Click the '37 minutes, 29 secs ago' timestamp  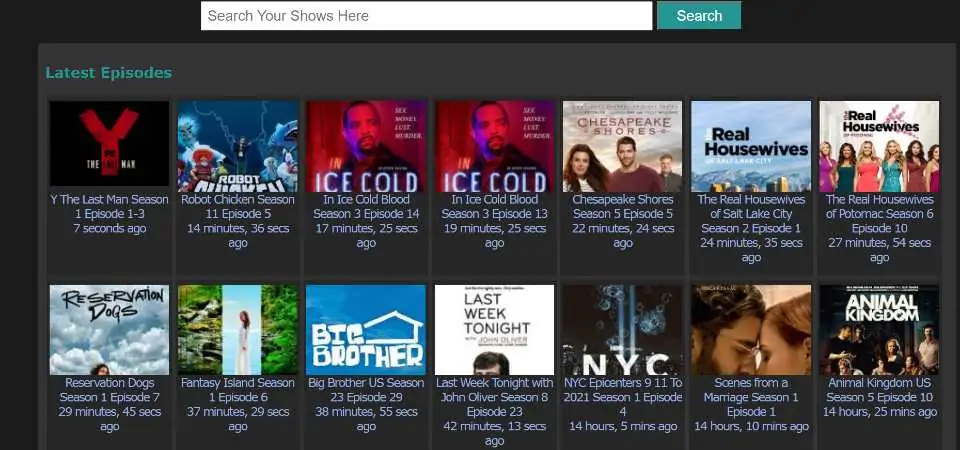tap(238, 419)
